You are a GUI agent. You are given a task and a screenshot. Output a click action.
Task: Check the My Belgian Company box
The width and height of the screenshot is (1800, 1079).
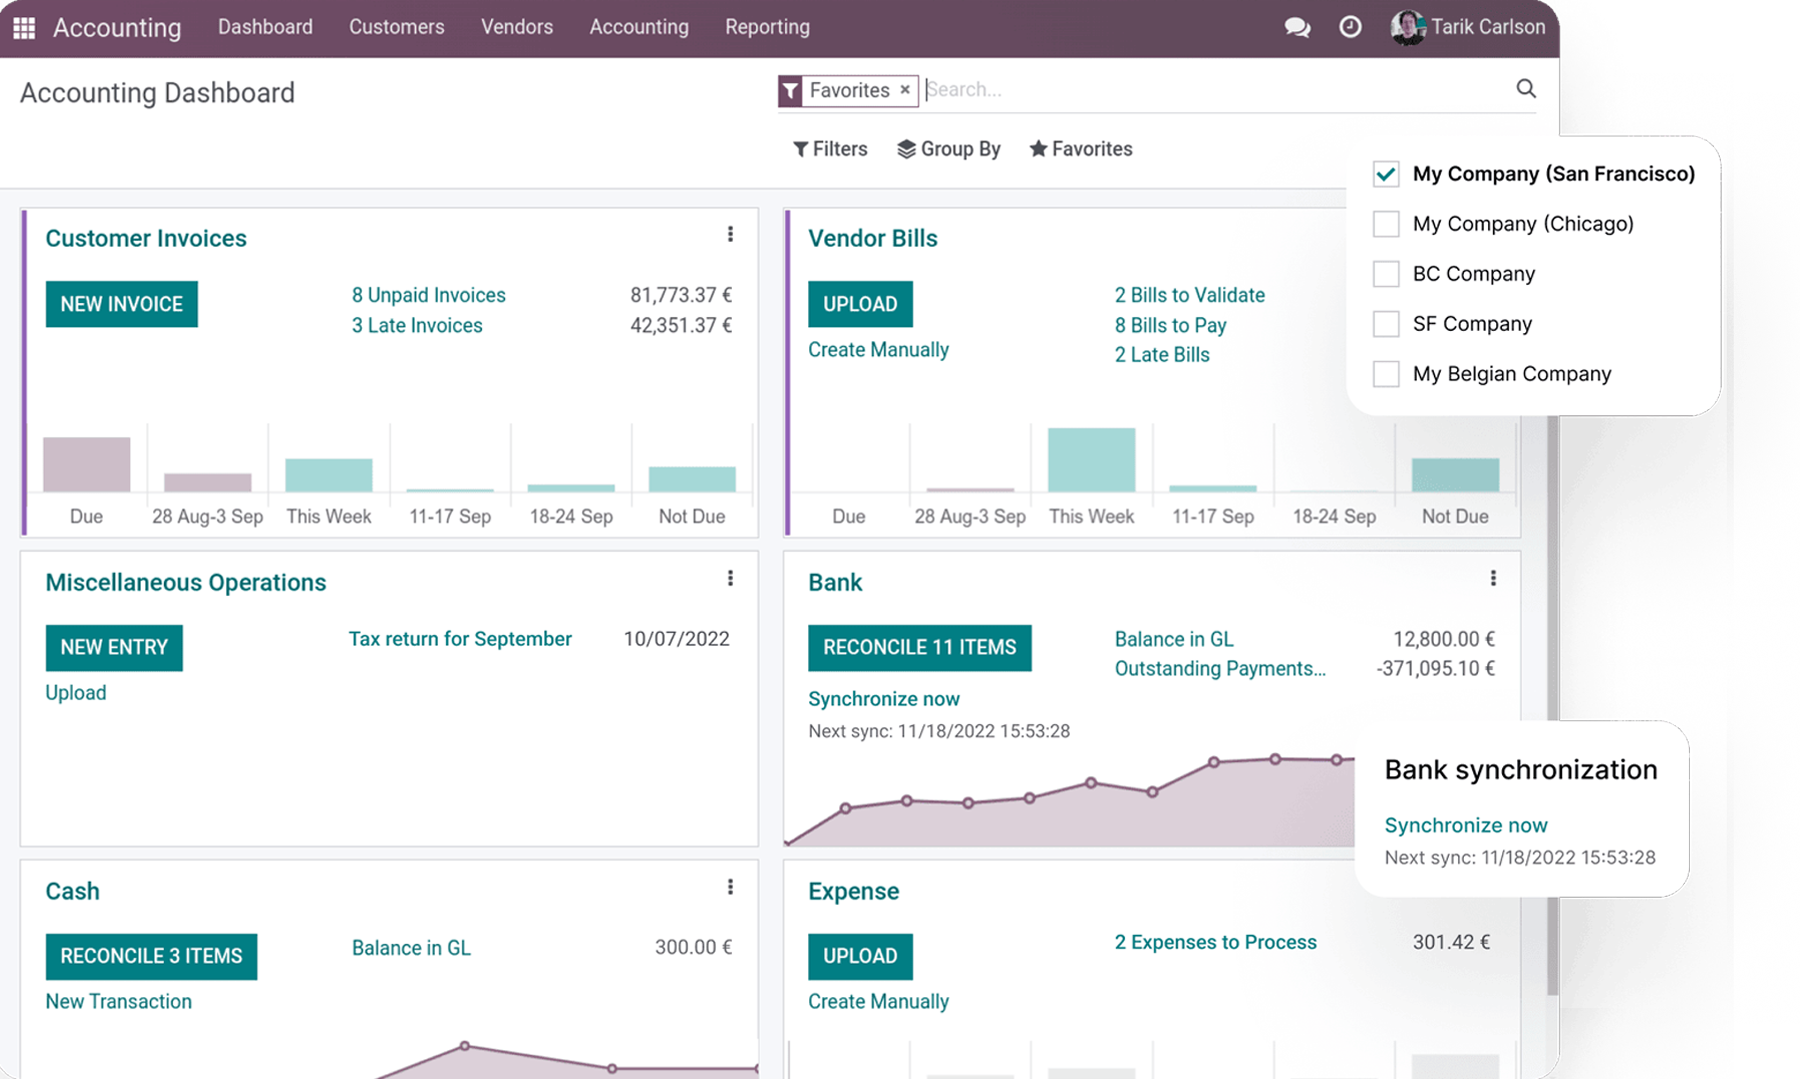click(x=1386, y=374)
